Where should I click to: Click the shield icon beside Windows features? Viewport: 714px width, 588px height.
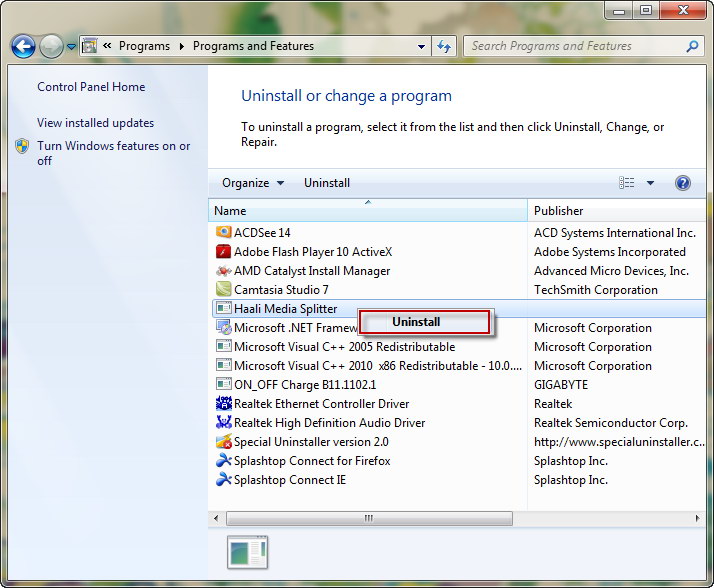pos(22,146)
